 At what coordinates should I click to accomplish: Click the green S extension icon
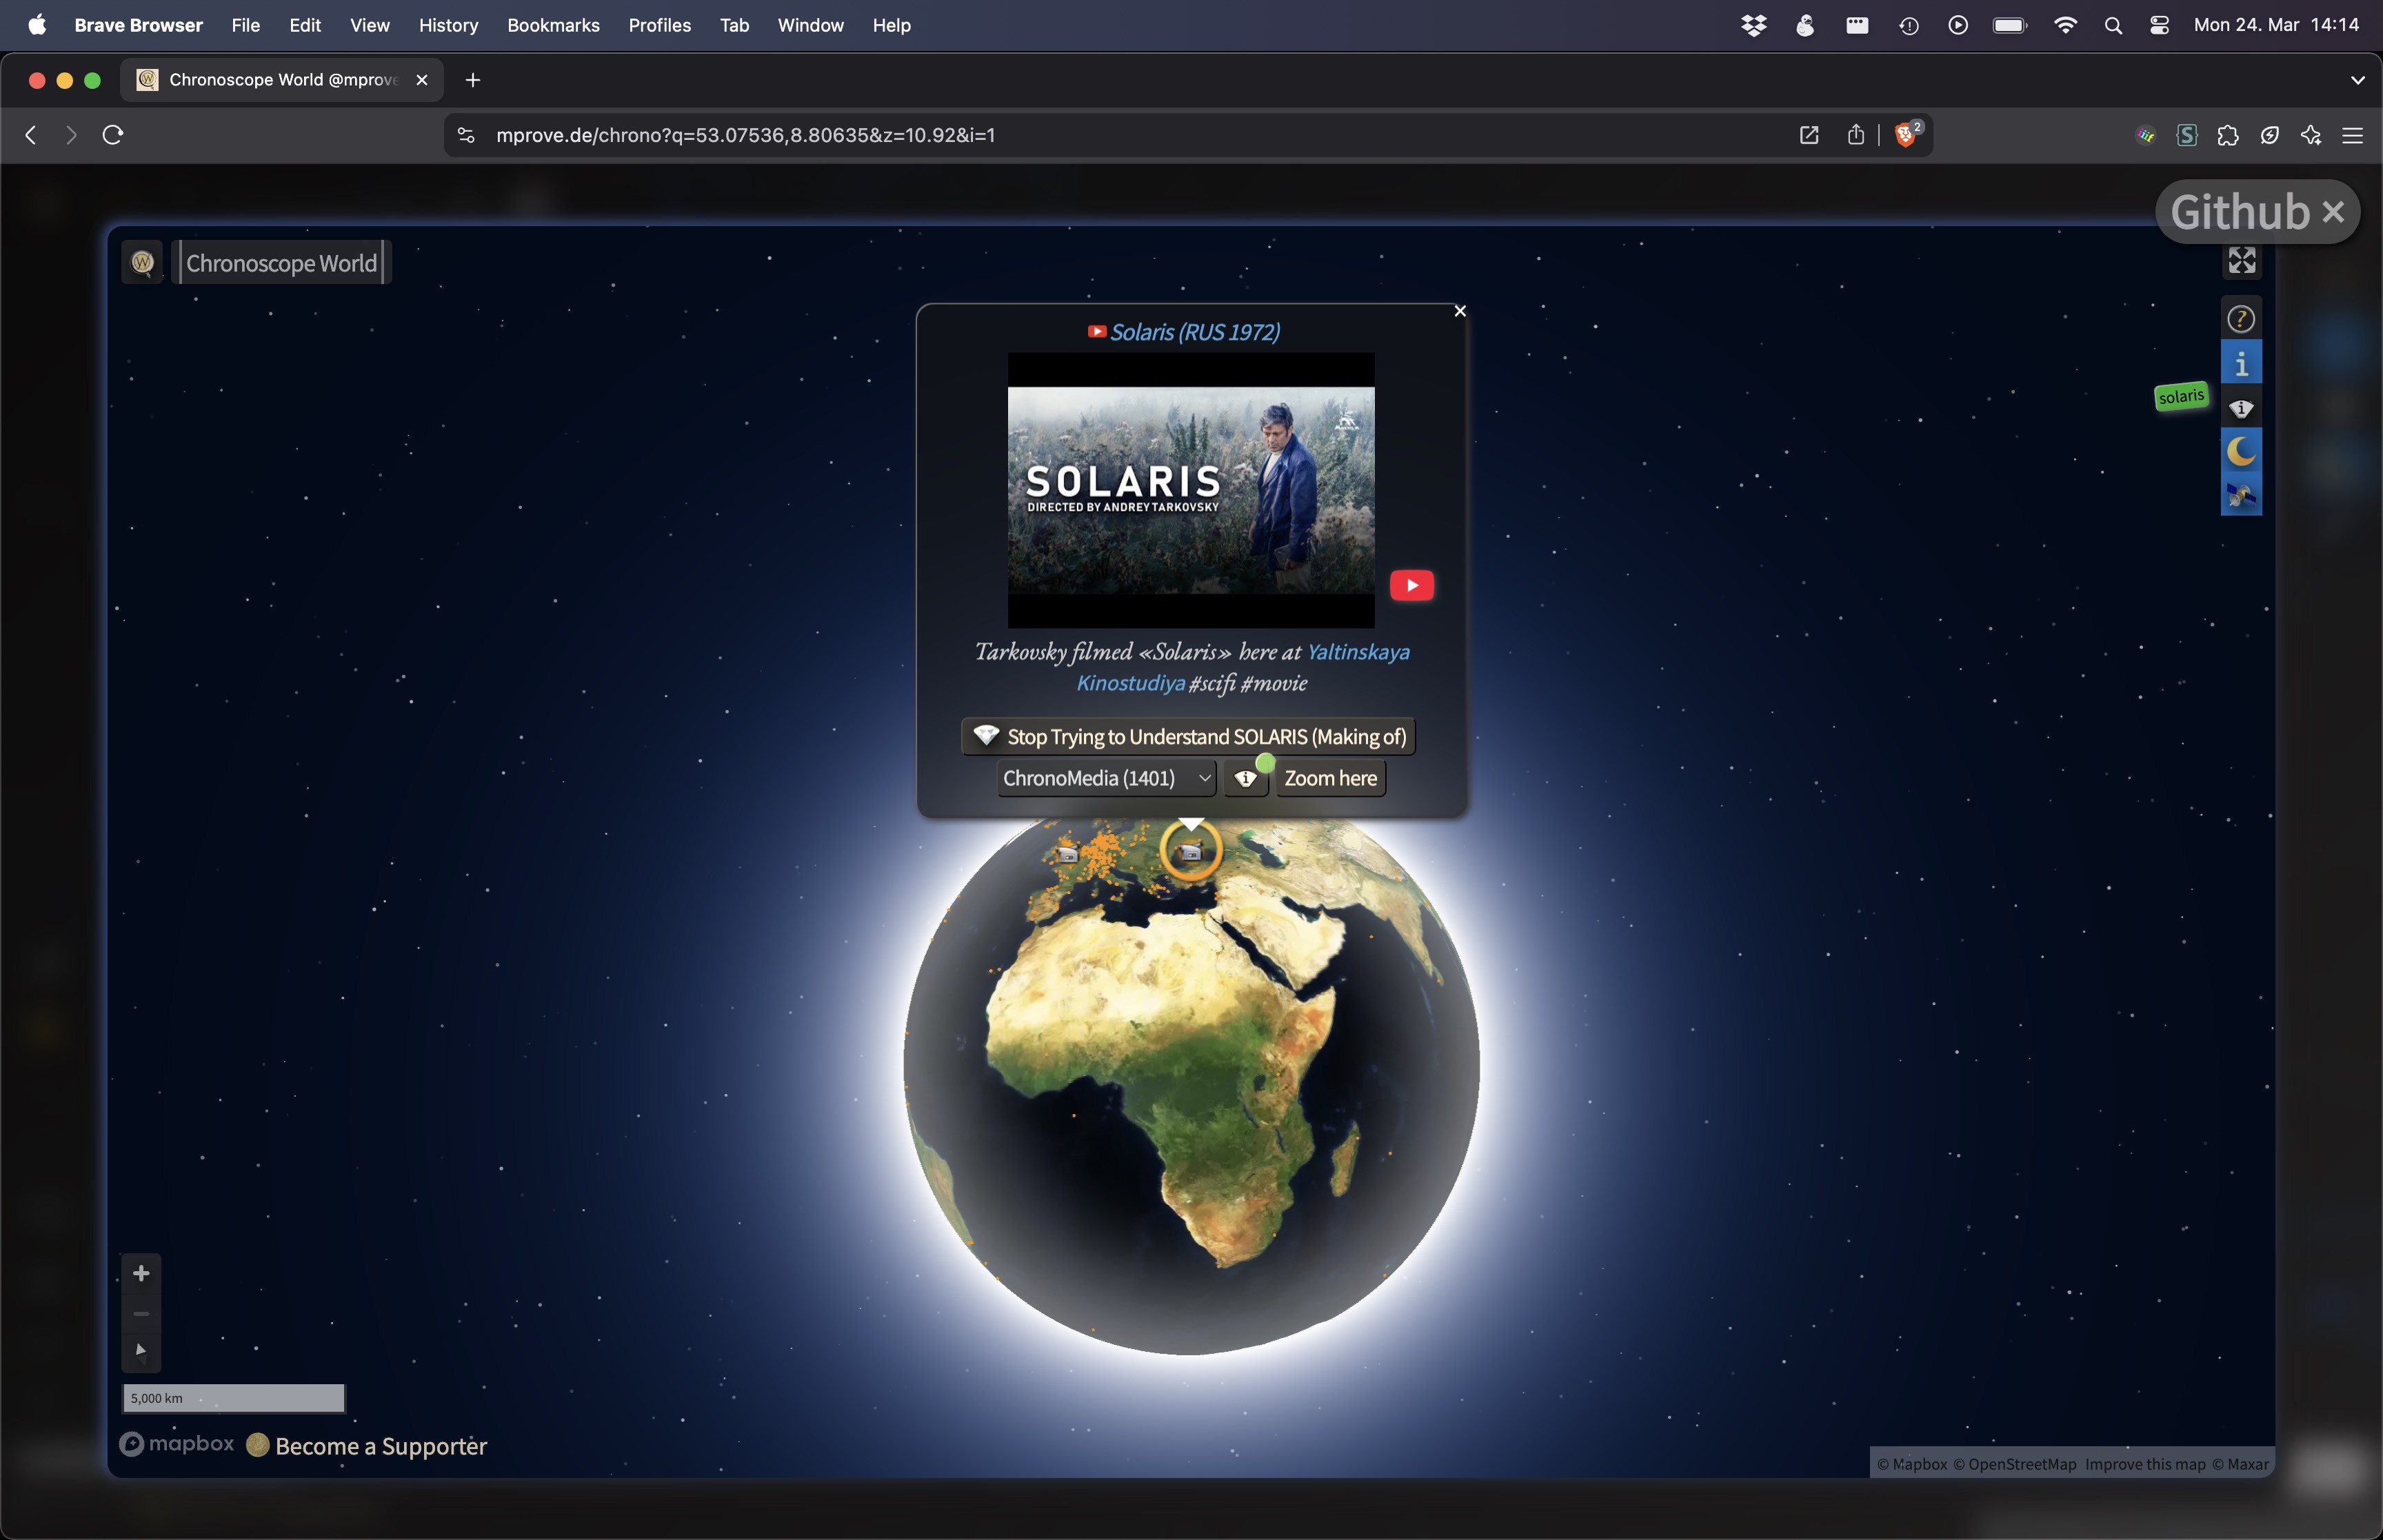(x=2186, y=135)
